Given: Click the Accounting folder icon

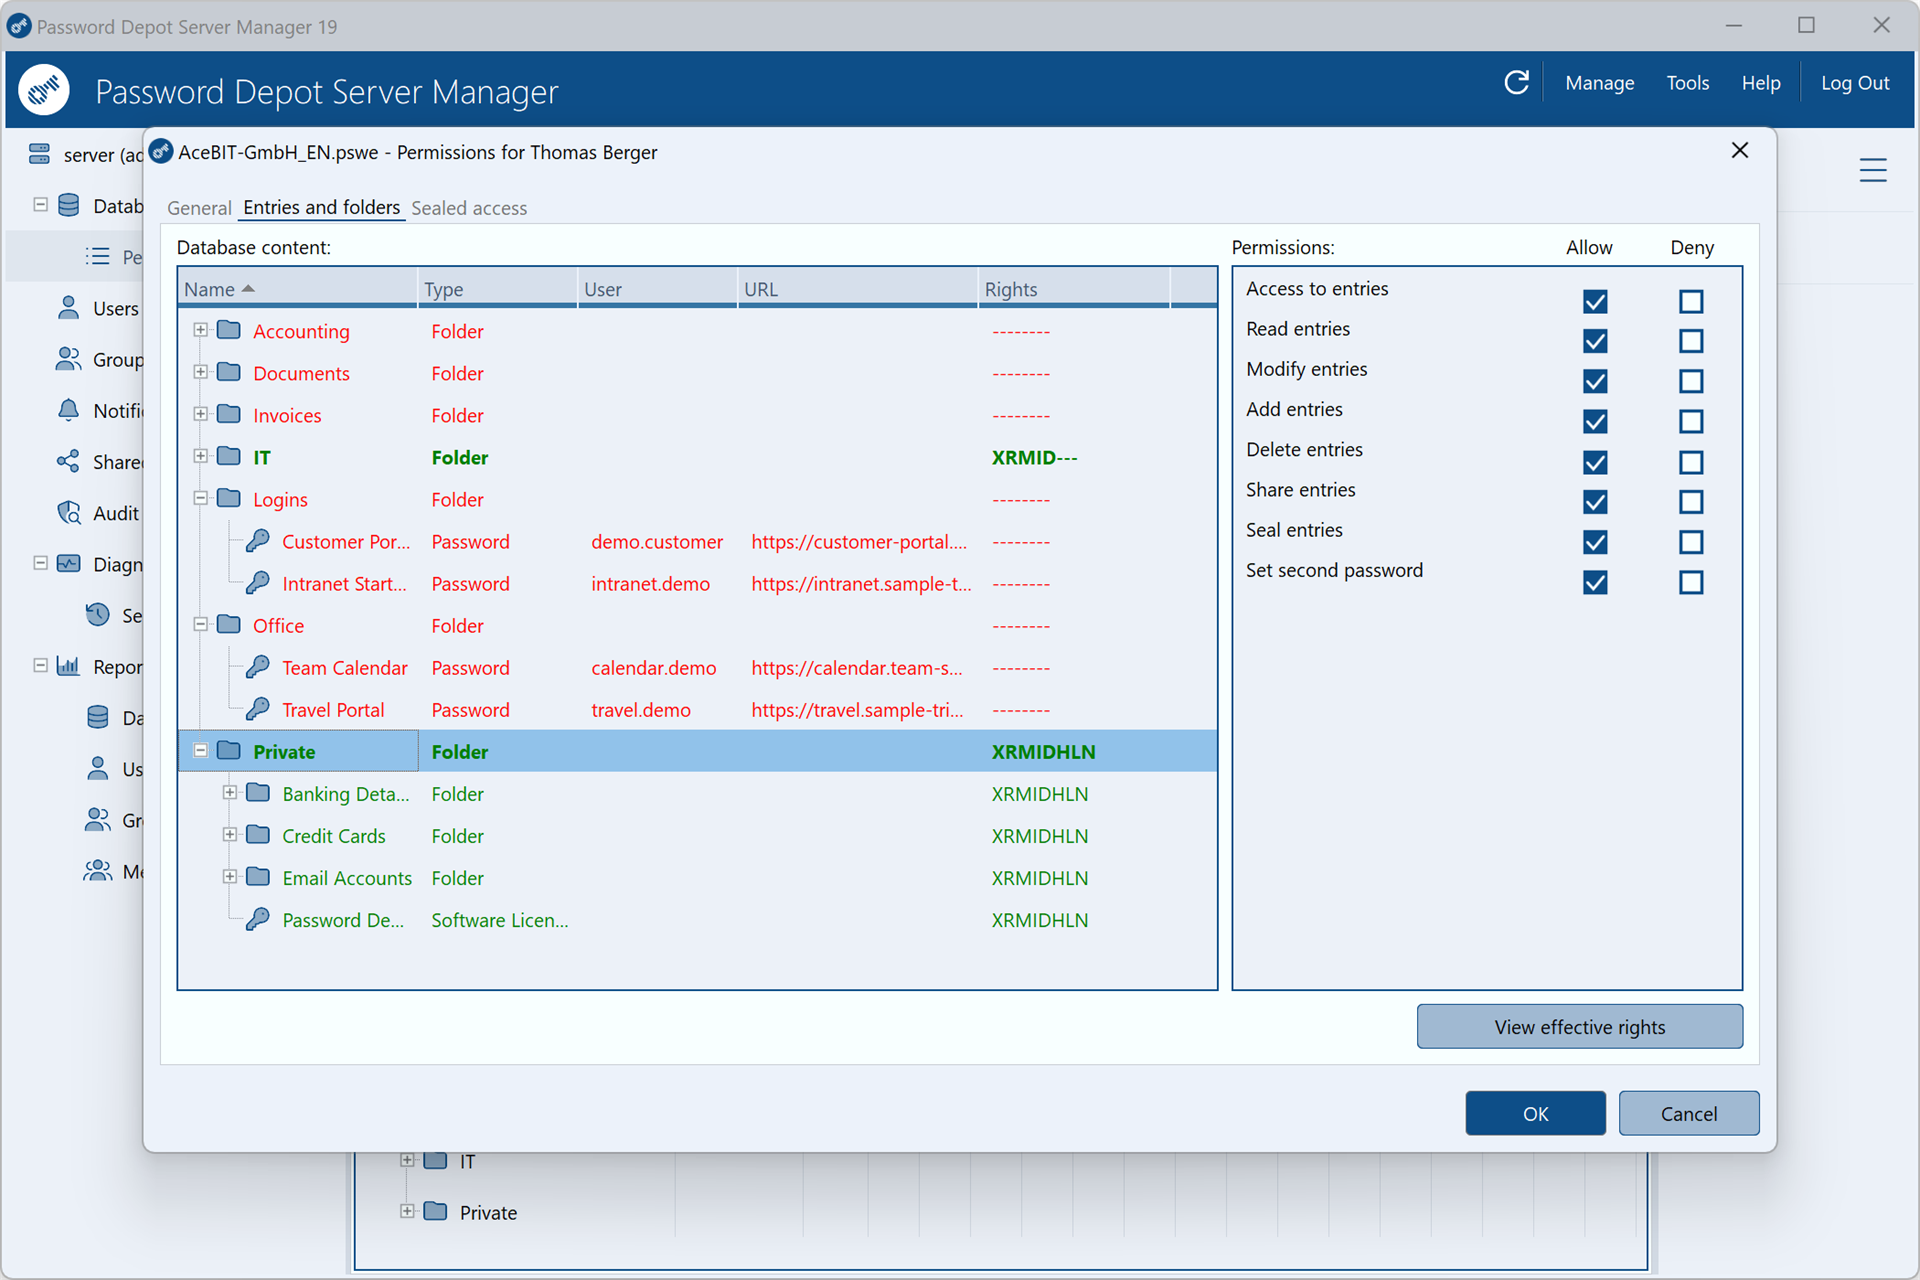Looking at the screenshot, I should tap(229, 330).
